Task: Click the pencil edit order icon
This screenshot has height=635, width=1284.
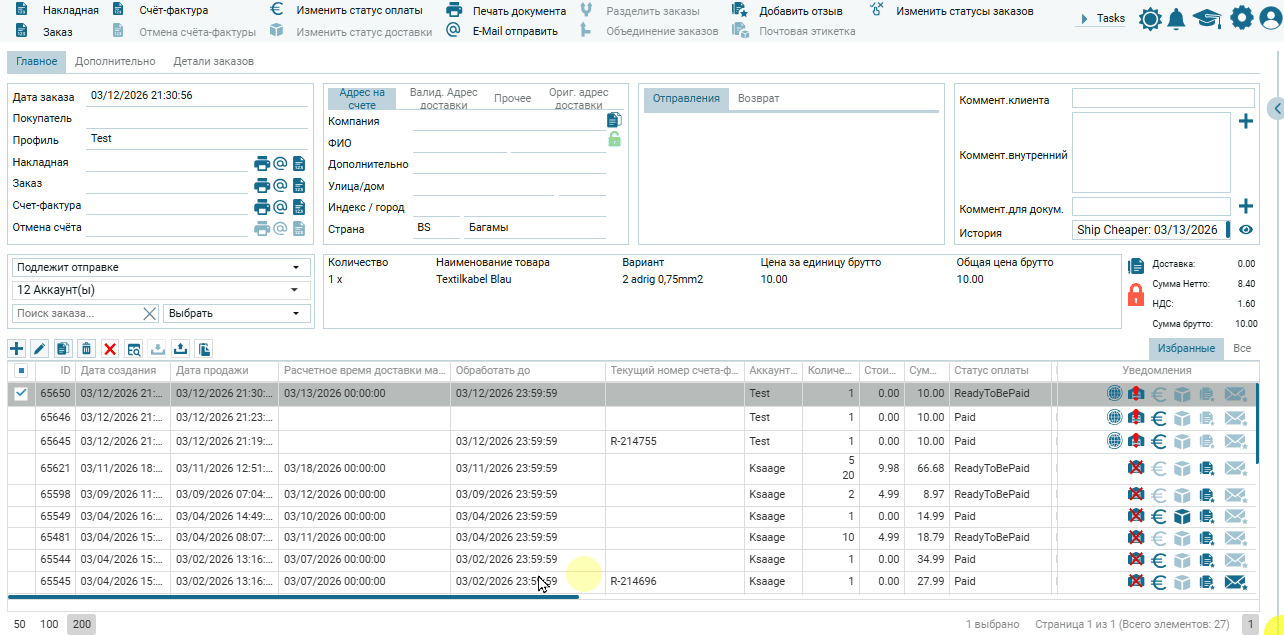Action: pyautogui.click(x=40, y=349)
